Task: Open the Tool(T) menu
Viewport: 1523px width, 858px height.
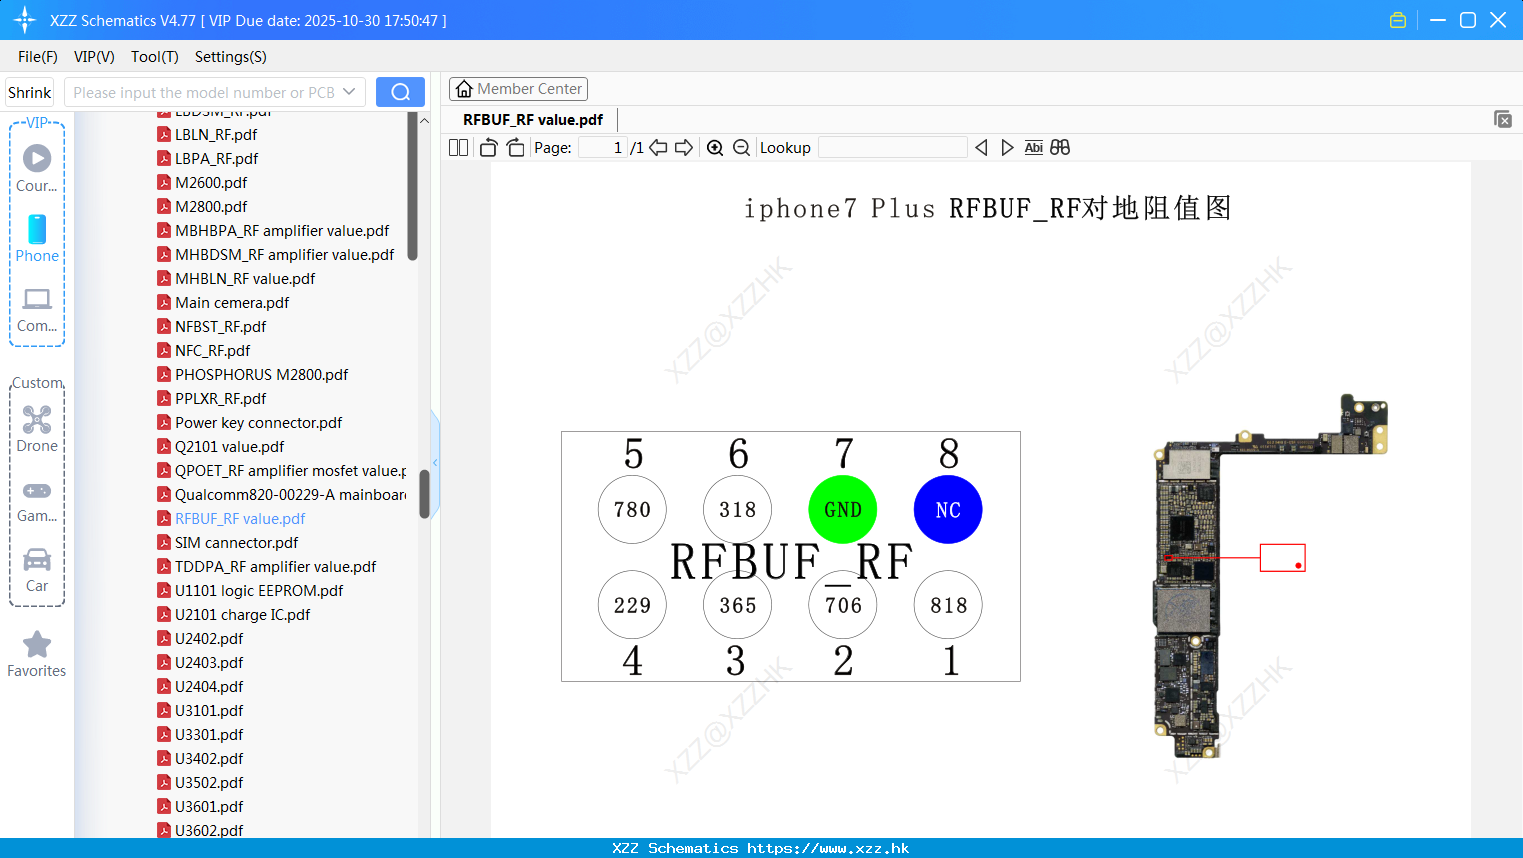Action: (155, 57)
